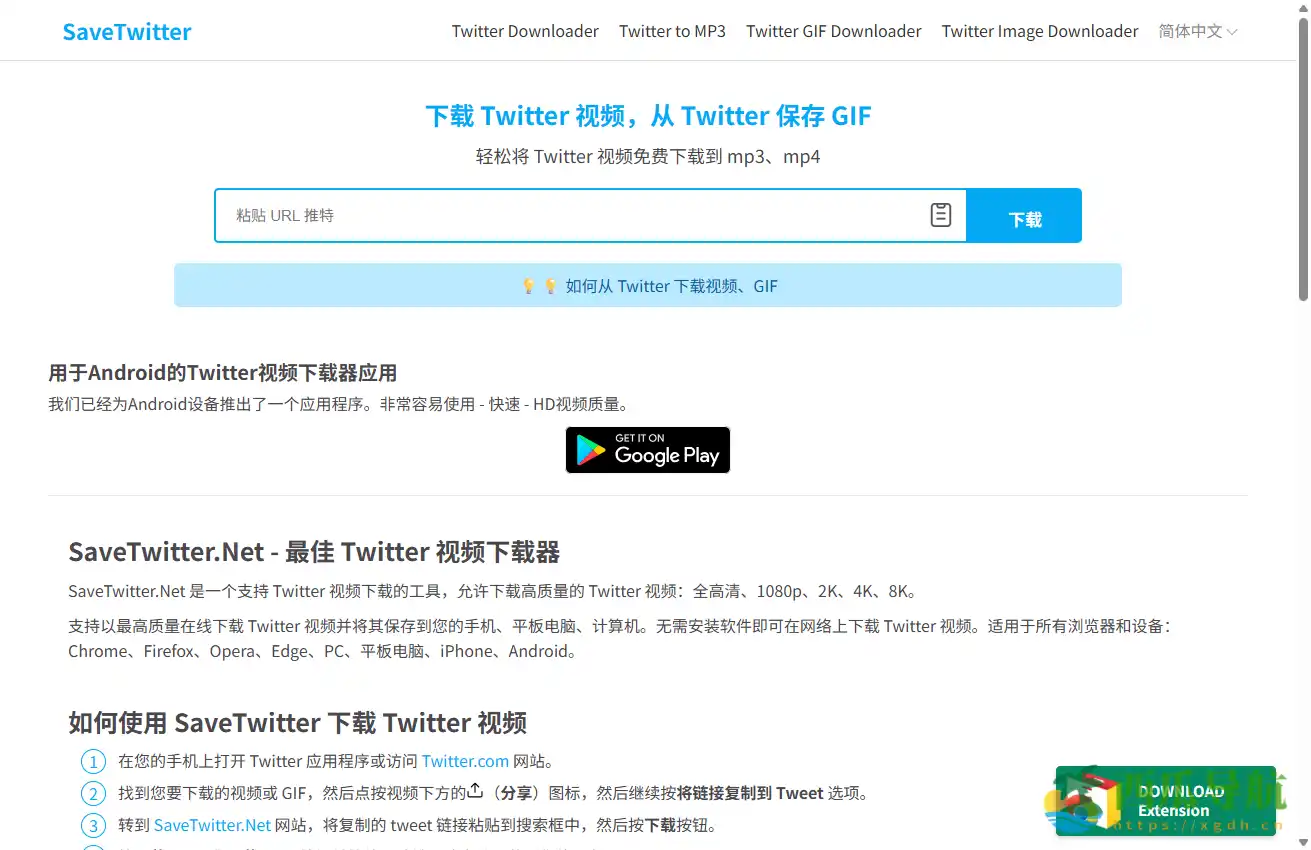Viewport: 1311px width, 850px height.
Task: Click the paste-from-clipboard icon in the URL box
Action: 940,215
